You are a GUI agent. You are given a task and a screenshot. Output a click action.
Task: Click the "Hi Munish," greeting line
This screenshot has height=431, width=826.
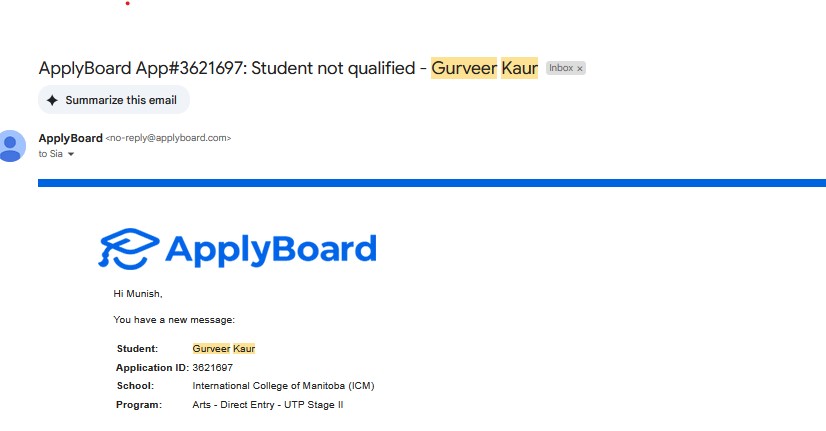point(137,293)
